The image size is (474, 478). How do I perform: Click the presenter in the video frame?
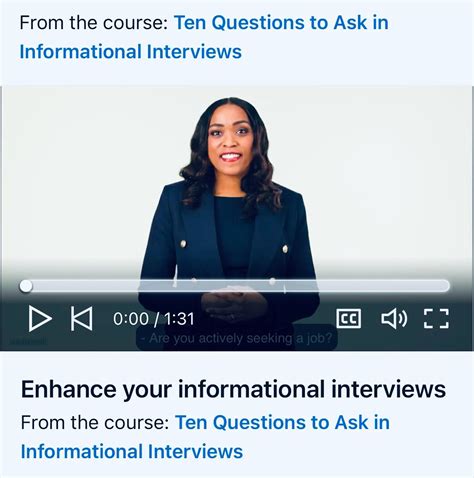(x=230, y=207)
